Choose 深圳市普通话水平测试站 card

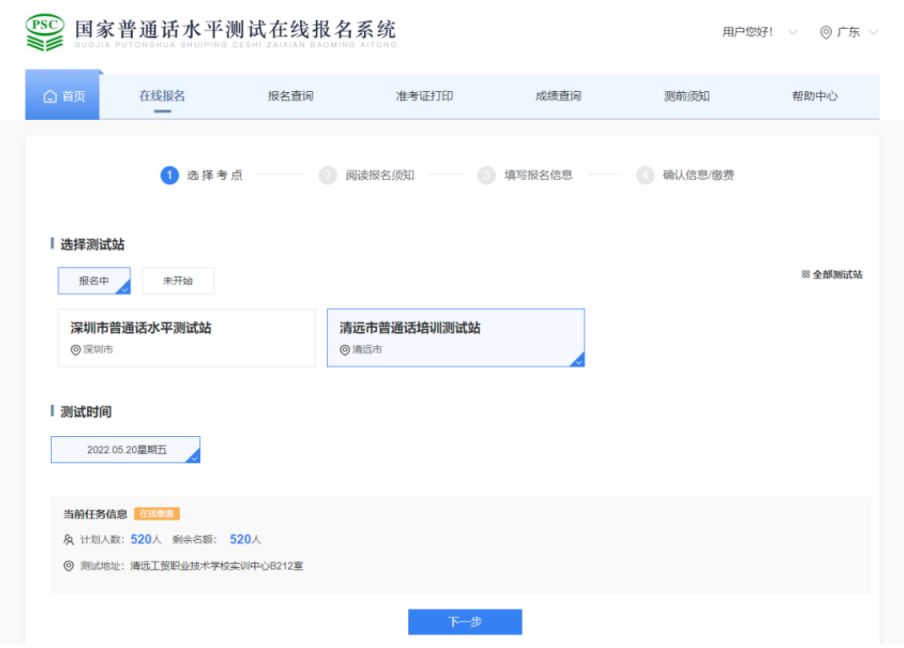coord(187,338)
